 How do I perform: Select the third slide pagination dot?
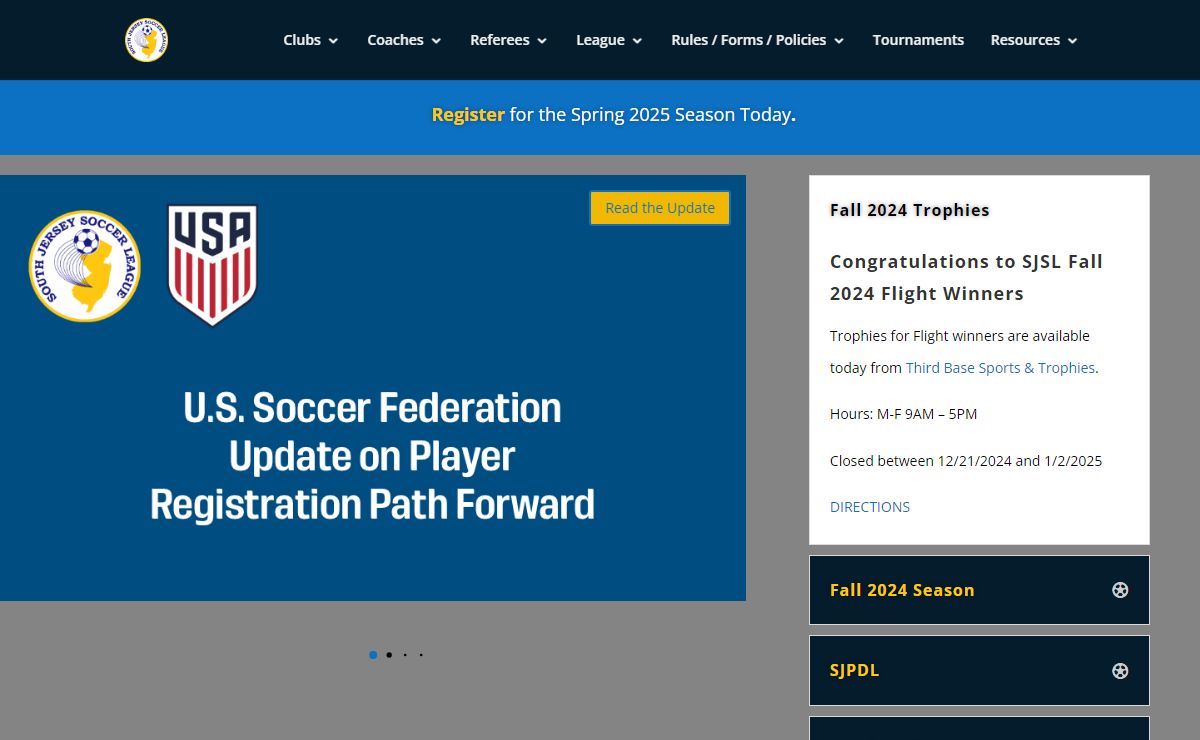[405, 655]
